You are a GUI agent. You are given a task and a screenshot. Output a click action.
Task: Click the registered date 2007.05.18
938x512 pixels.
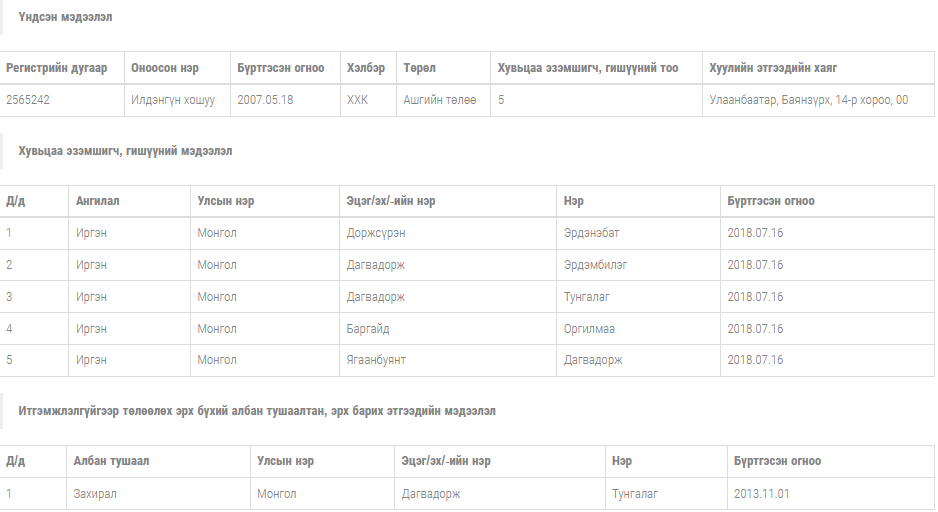point(265,100)
